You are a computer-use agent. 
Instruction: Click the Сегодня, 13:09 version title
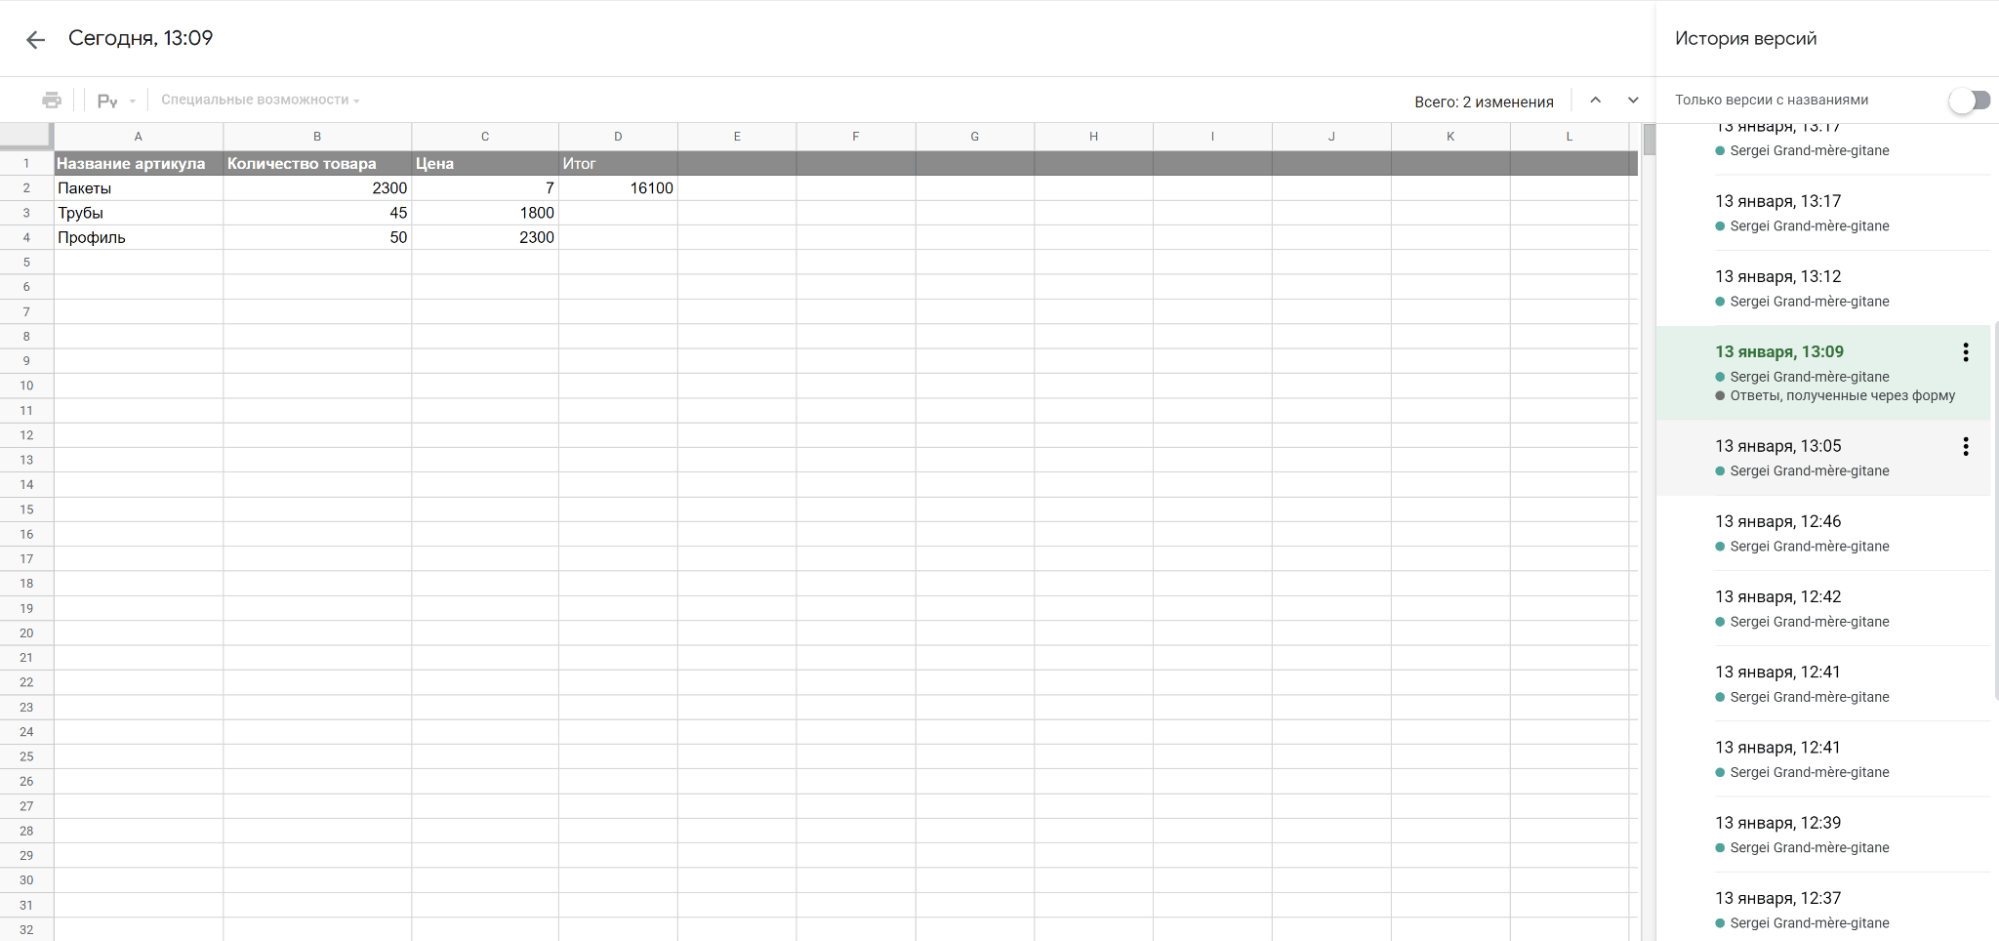(141, 38)
